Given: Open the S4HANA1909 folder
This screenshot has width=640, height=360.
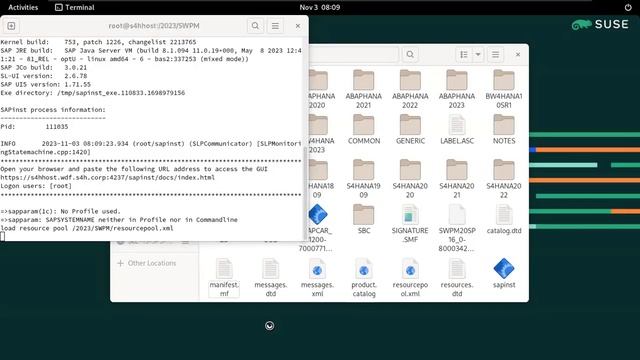Looking at the screenshot, I should click(x=364, y=178).
